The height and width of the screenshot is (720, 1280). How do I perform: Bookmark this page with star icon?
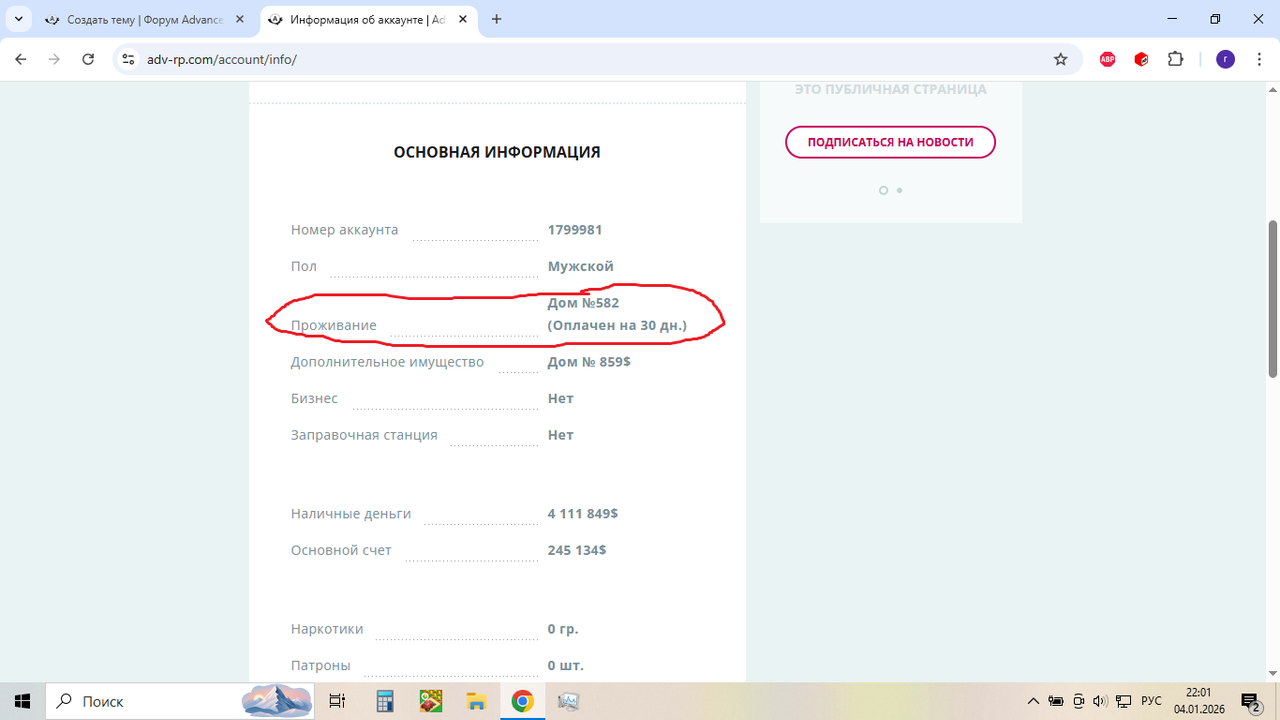[x=1061, y=60]
